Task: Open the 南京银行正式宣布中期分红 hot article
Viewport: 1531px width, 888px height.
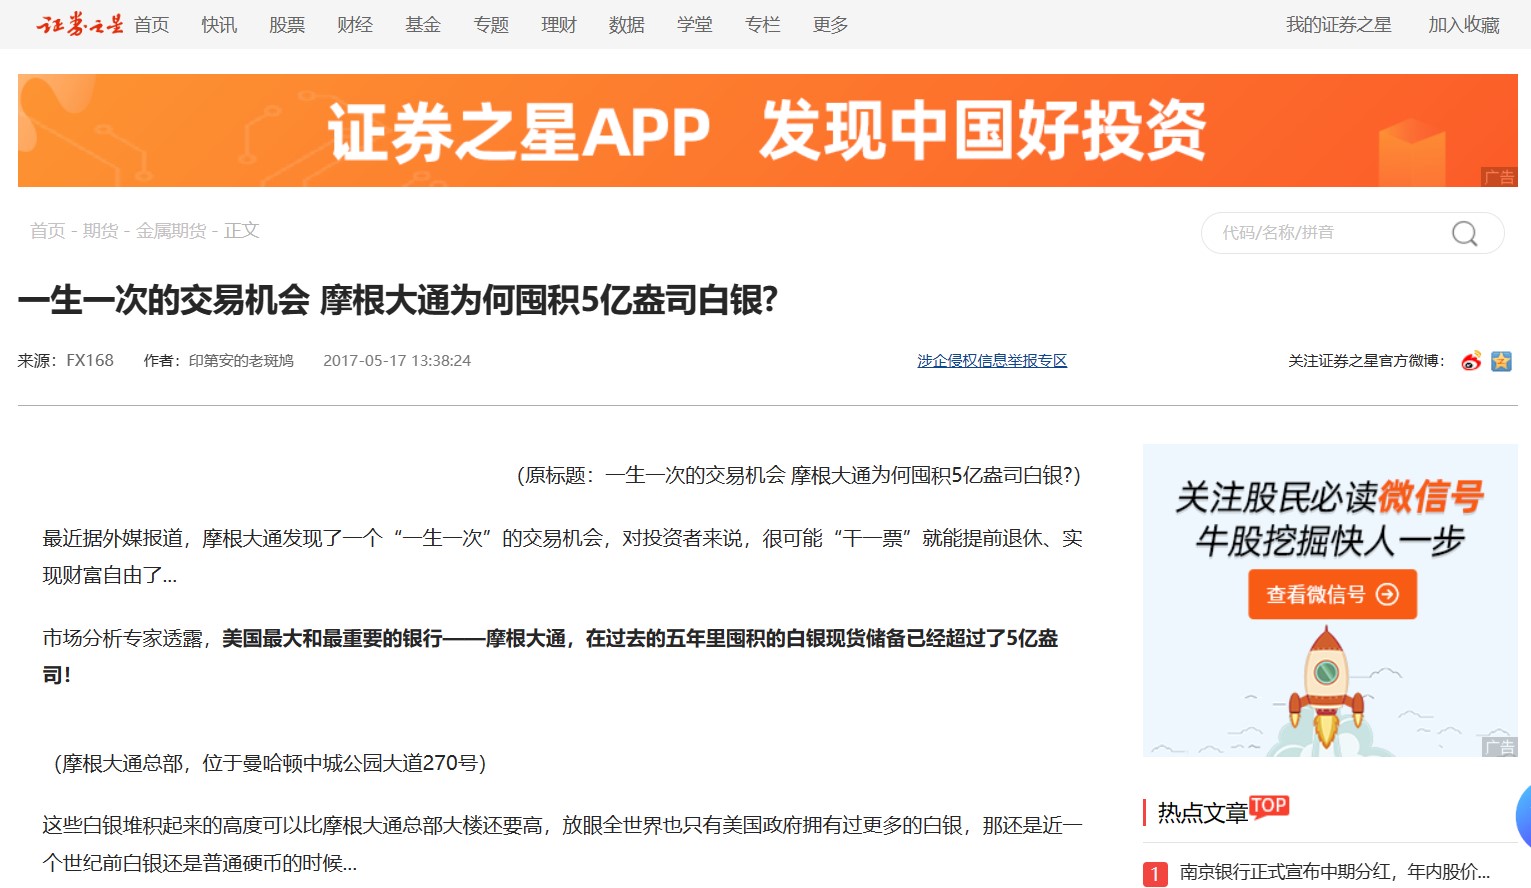Action: pos(1335,872)
